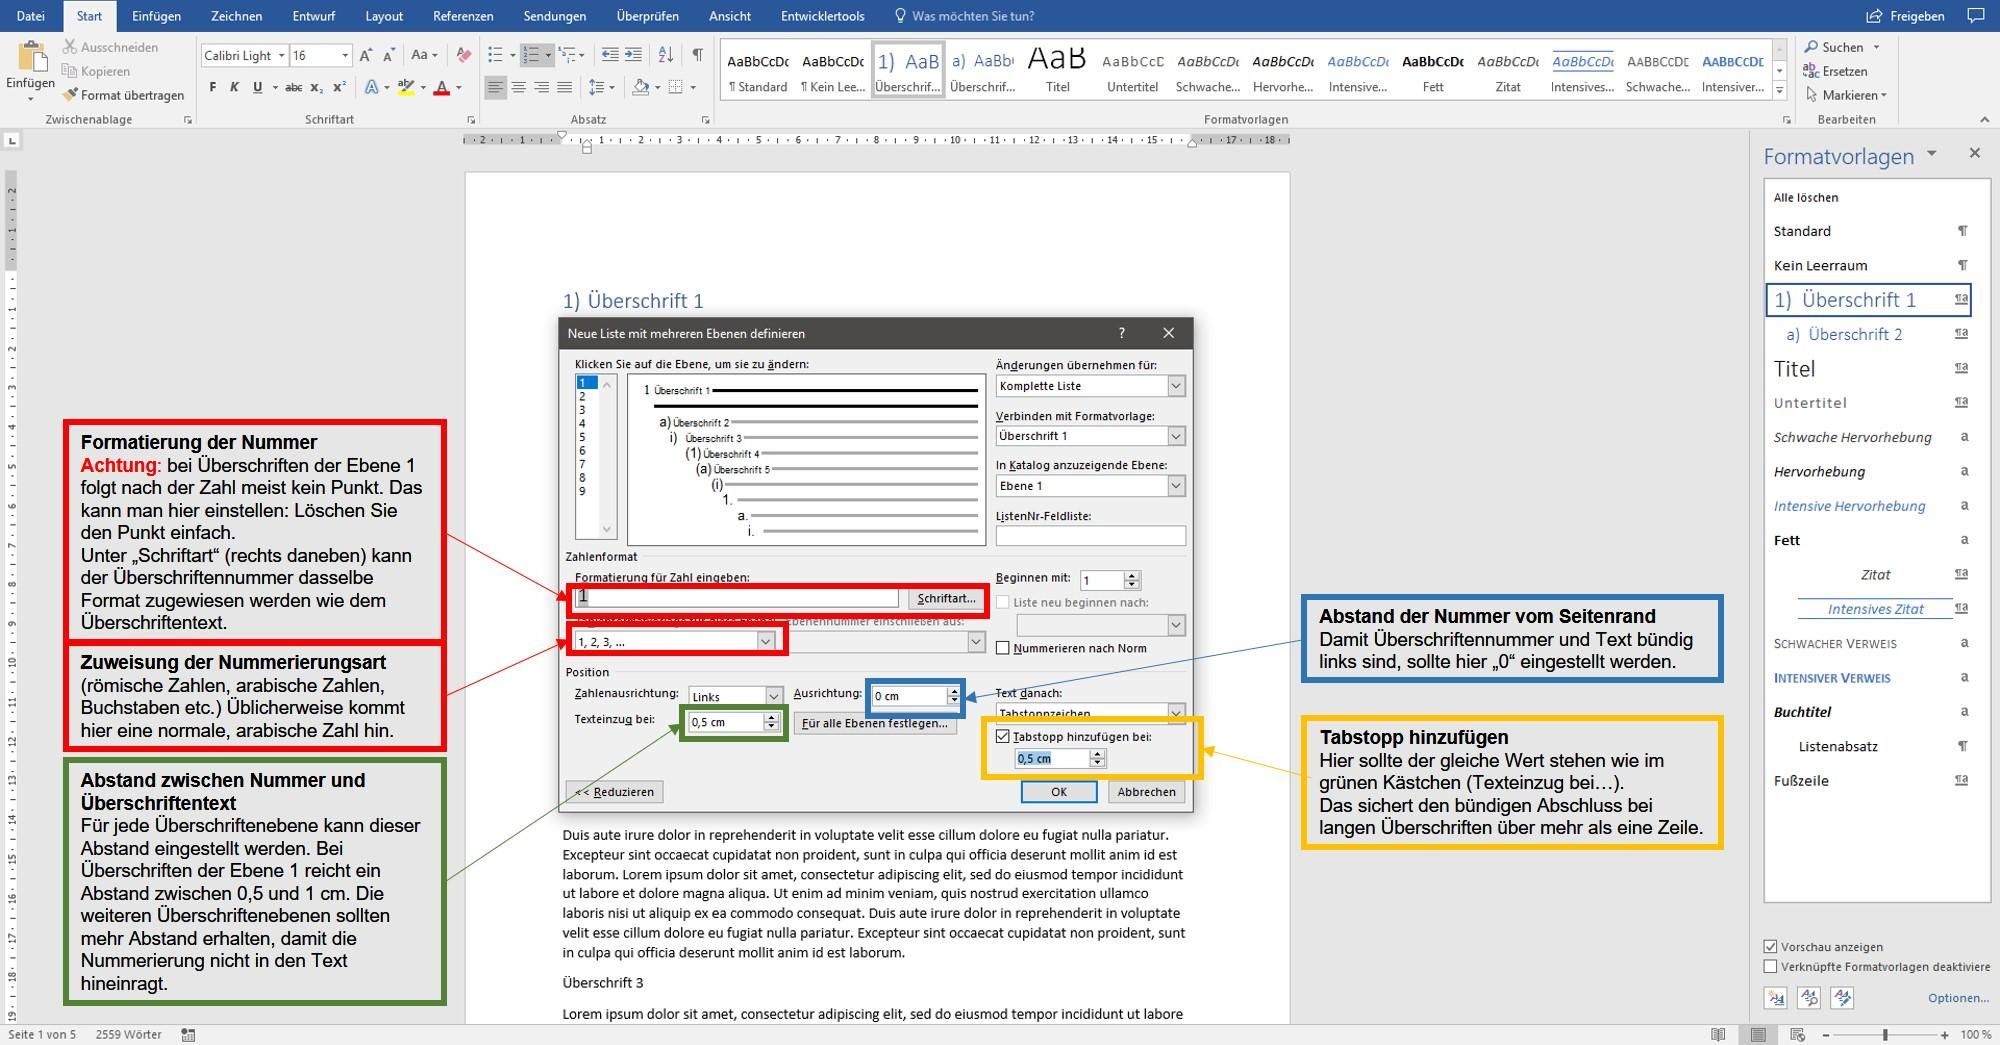Click Alle löschen in Formatvorlagen pane
This screenshot has width=2000, height=1045.
click(x=1806, y=197)
